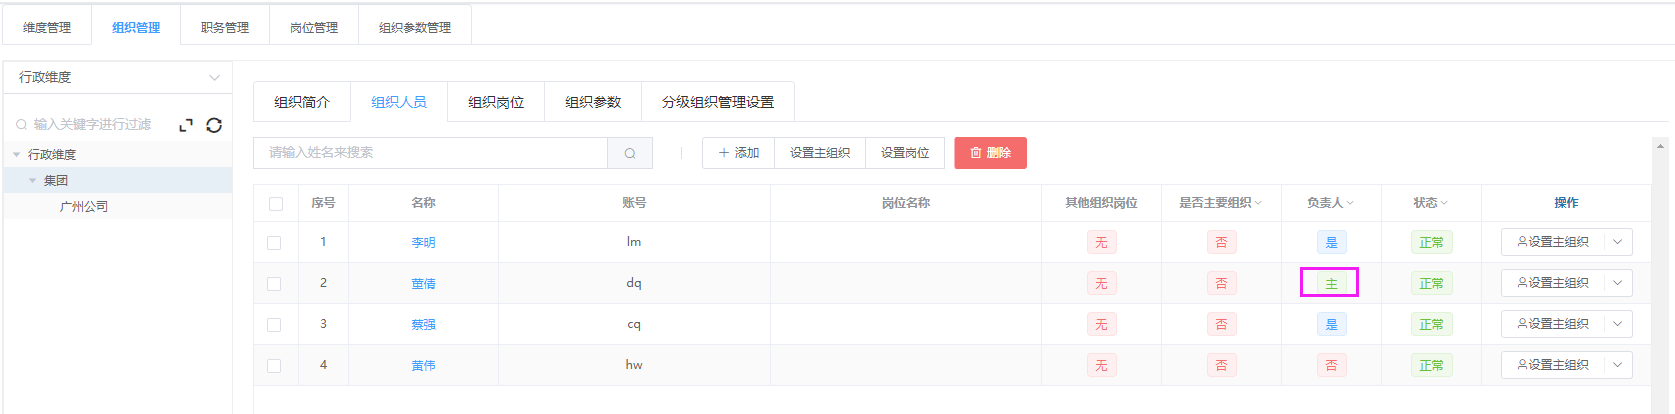The height and width of the screenshot is (414, 1675).
Task: Open the 状态 column filter arrow
Action: click(x=1444, y=203)
